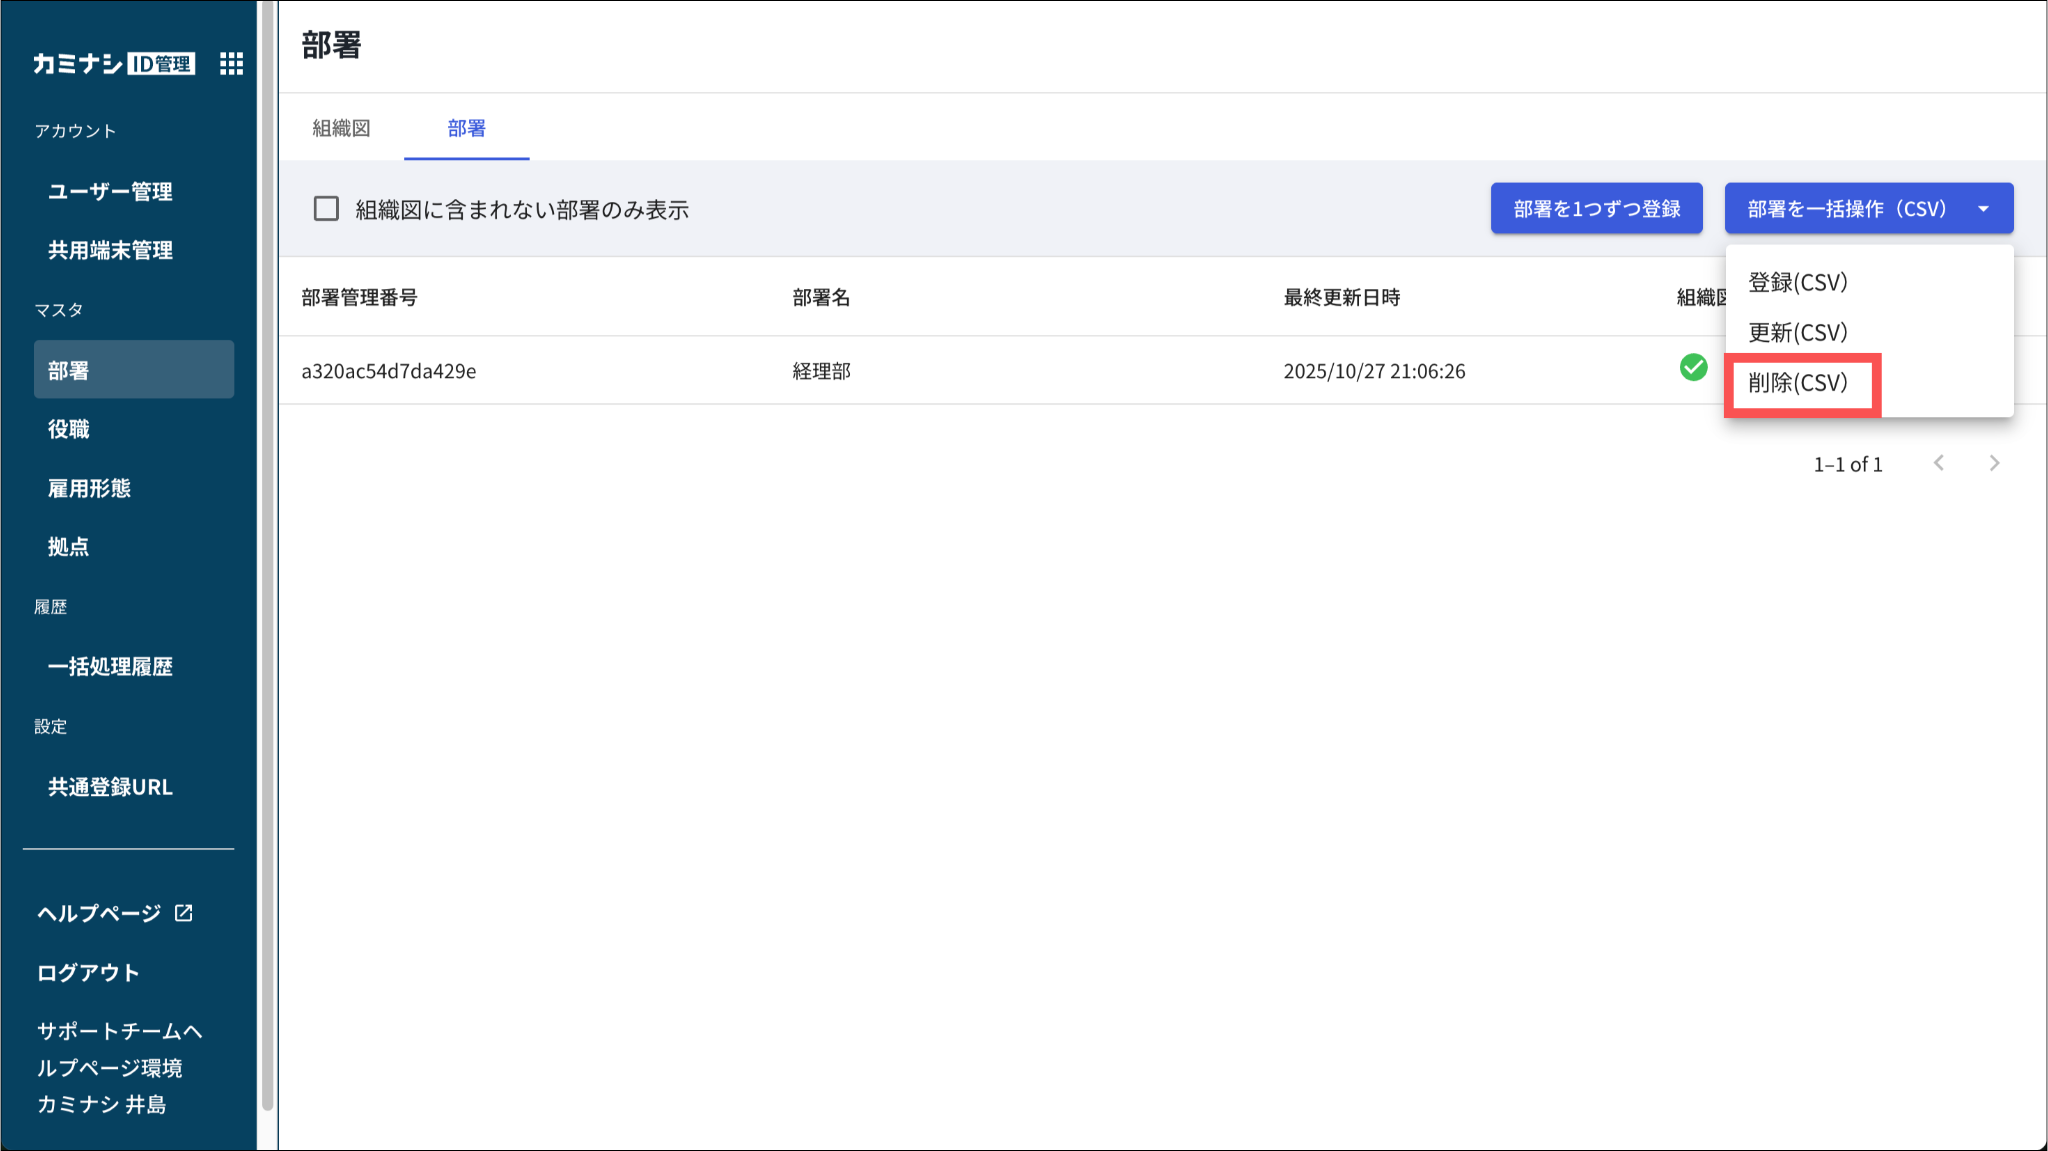This screenshot has width=2048, height=1151.
Task: Click the green checkmark status icon
Action: click(x=1693, y=368)
